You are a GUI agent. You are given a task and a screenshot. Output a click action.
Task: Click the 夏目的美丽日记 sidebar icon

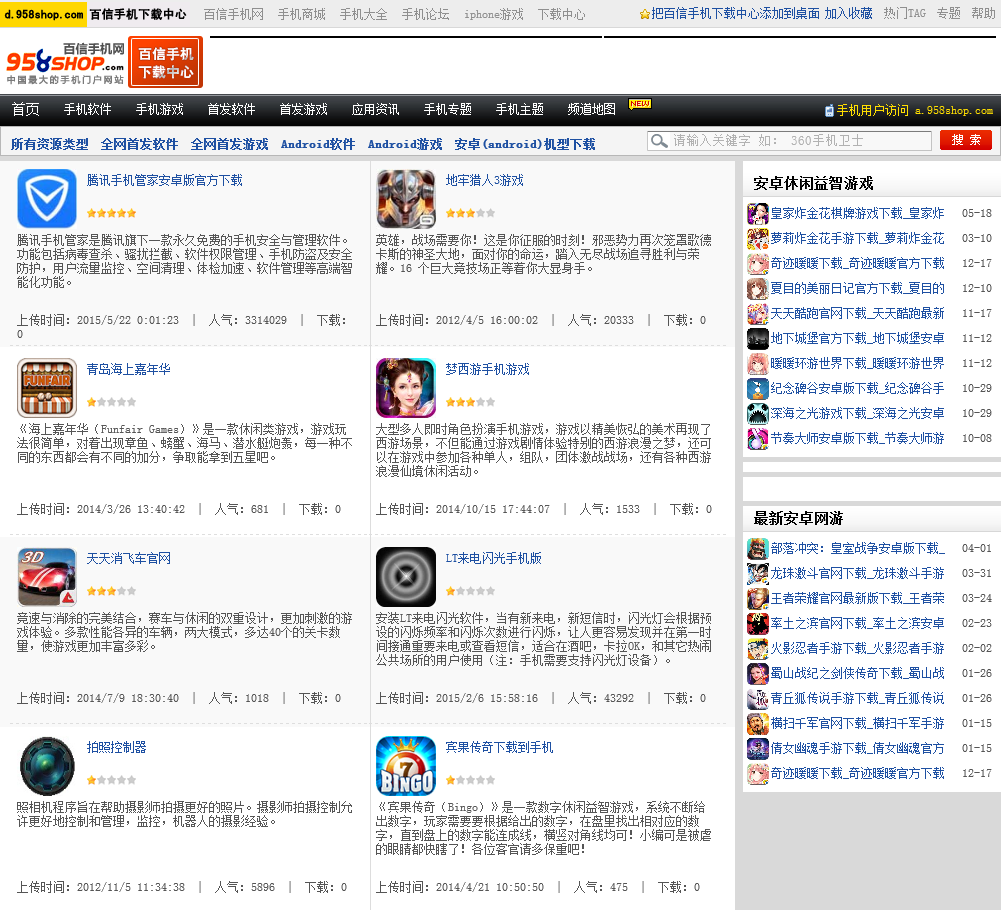[757, 288]
